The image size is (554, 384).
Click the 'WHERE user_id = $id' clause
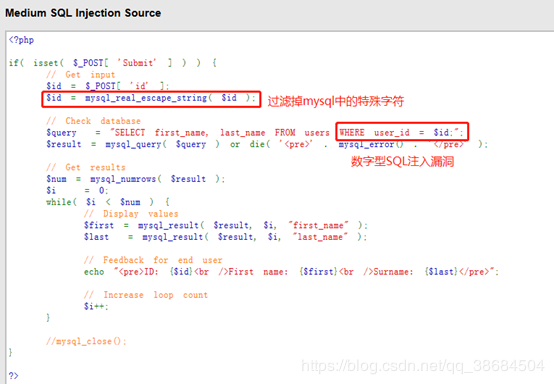[396, 133]
